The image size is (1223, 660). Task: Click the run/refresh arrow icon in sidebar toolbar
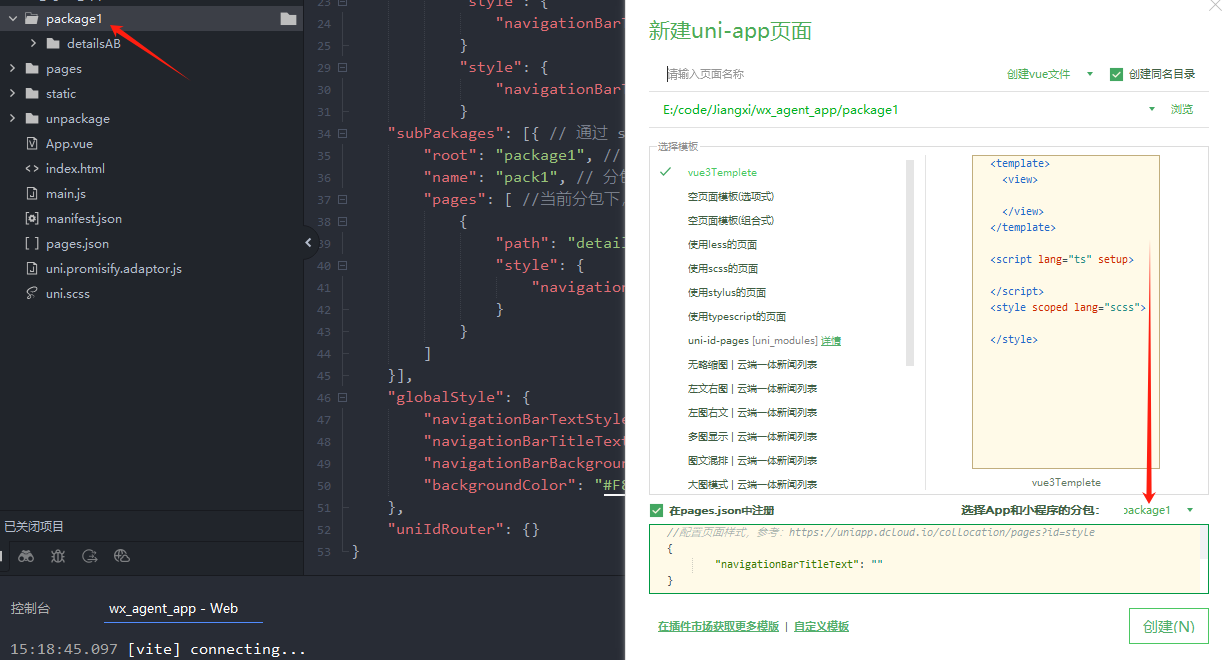pos(90,556)
